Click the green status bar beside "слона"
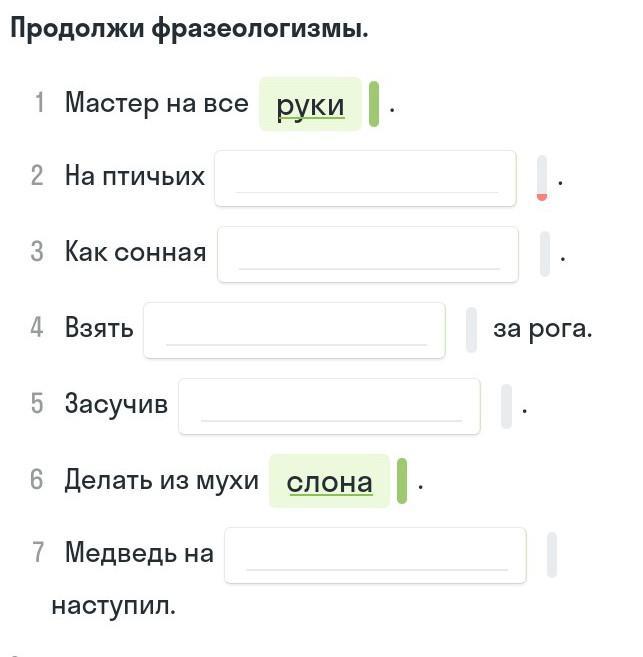 [402, 481]
